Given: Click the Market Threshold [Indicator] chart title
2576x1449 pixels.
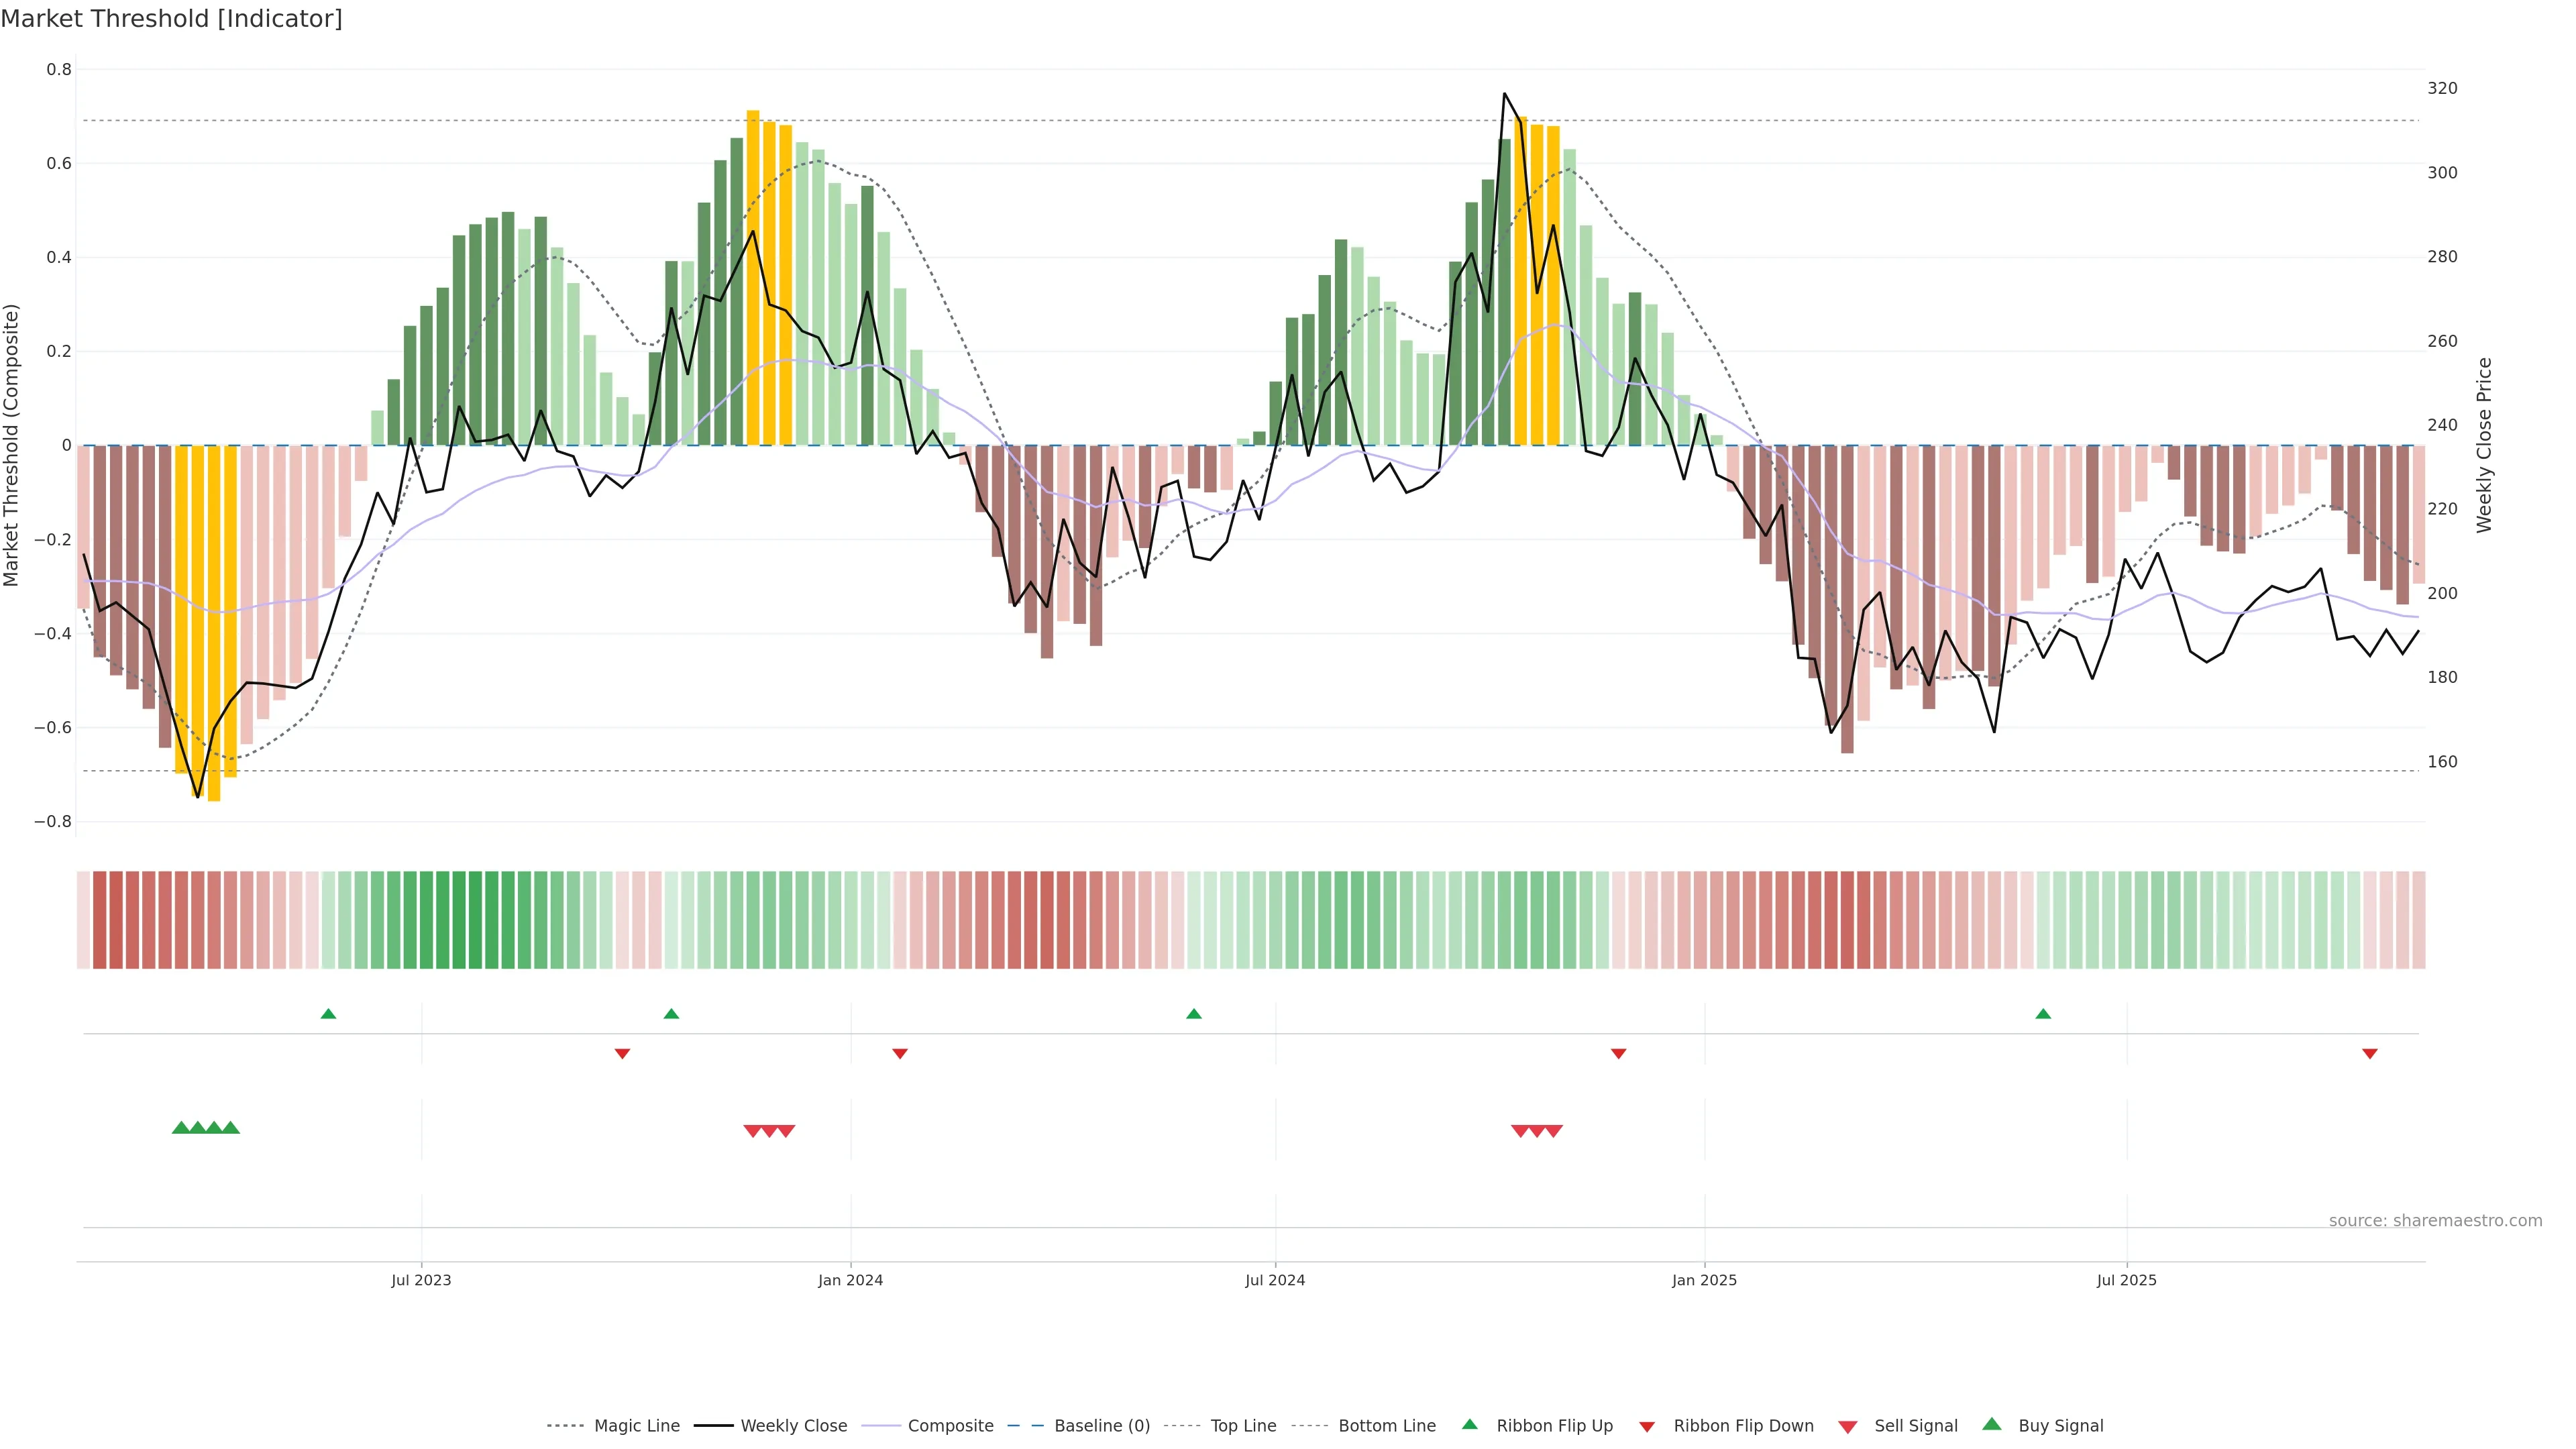Looking at the screenshot, I should pos(171,19).
